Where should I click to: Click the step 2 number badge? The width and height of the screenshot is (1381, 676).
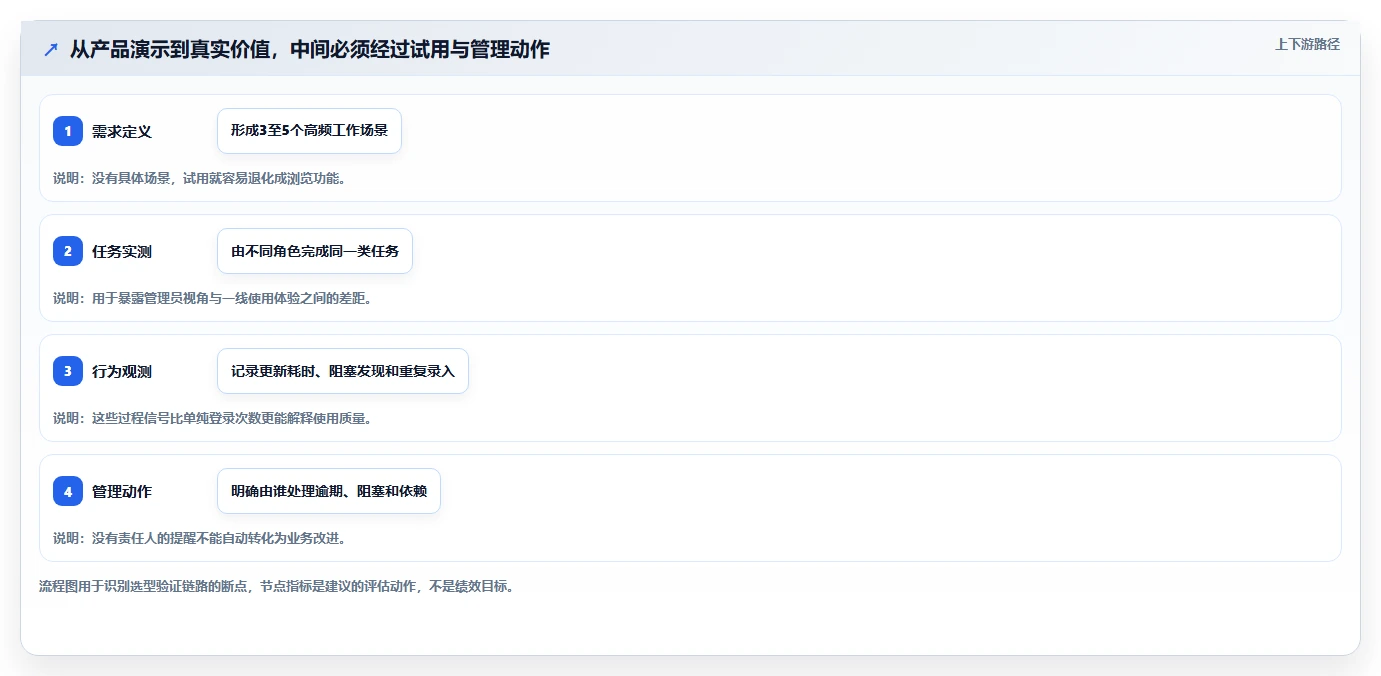tap(68, 251)
